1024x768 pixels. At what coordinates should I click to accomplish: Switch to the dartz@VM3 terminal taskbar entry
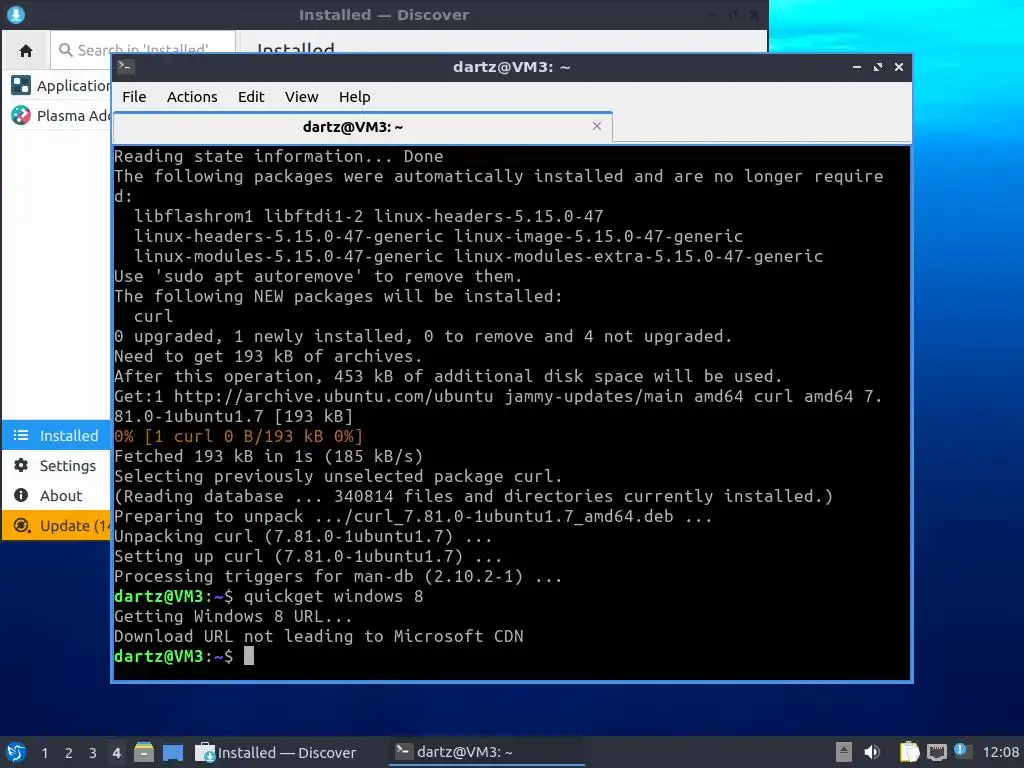pyautogui.click(x=487, y=752)
